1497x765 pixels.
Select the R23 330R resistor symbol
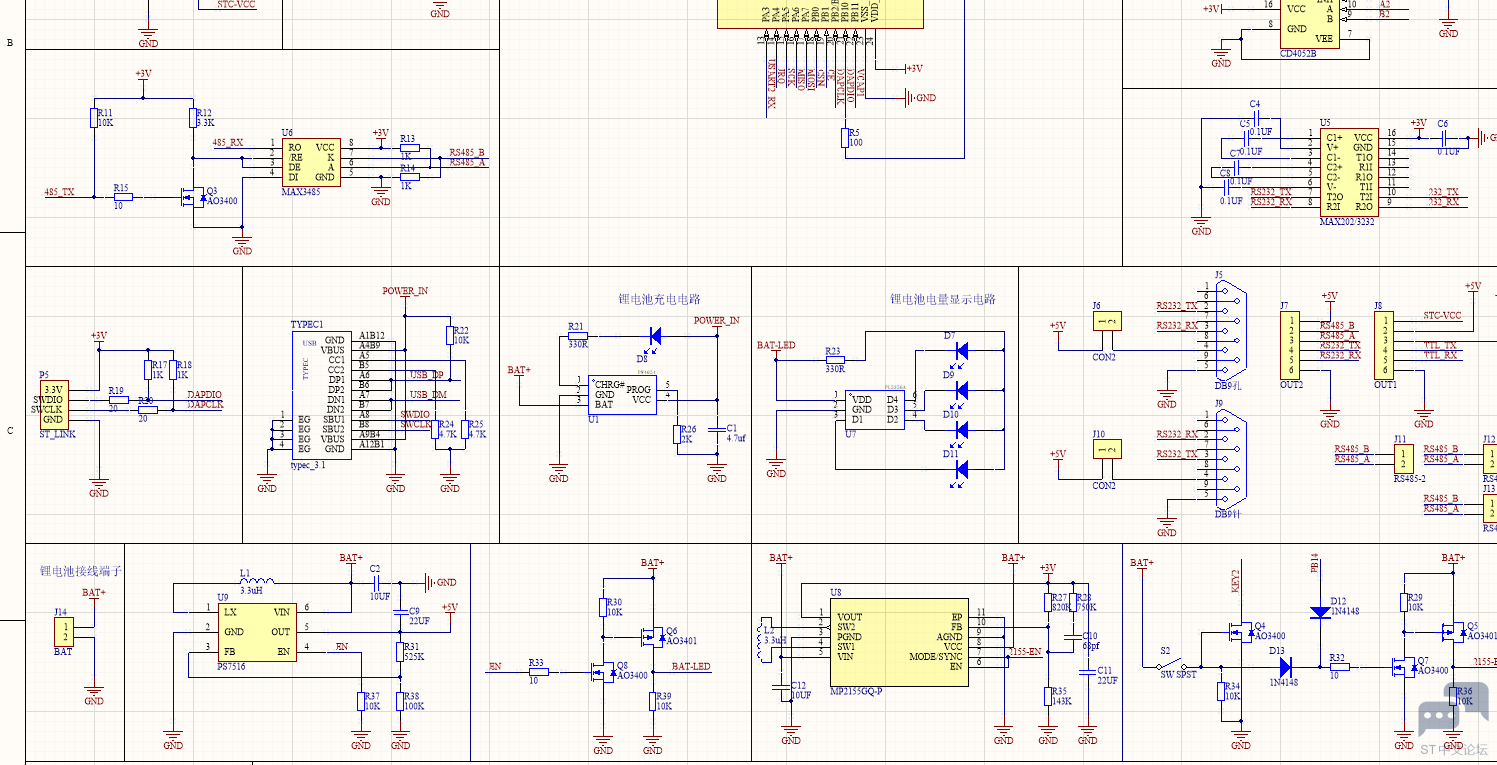click(x=833, y=360)
